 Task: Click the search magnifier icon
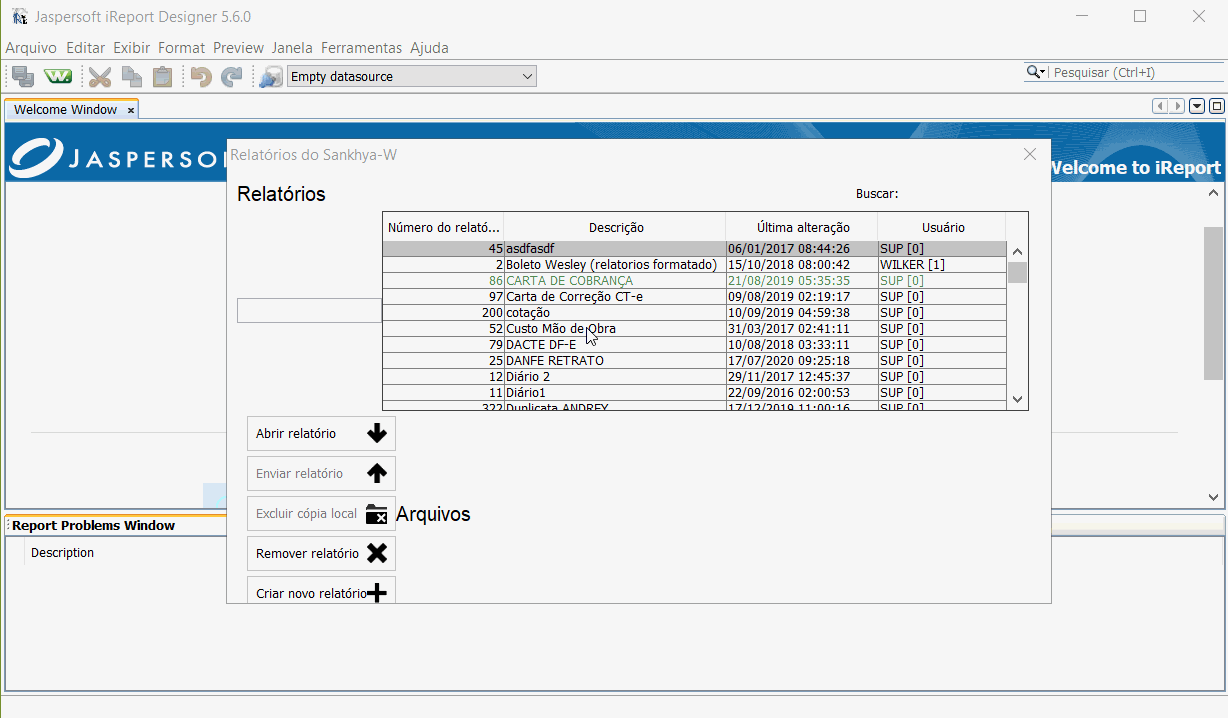(x=1035, y=72)
